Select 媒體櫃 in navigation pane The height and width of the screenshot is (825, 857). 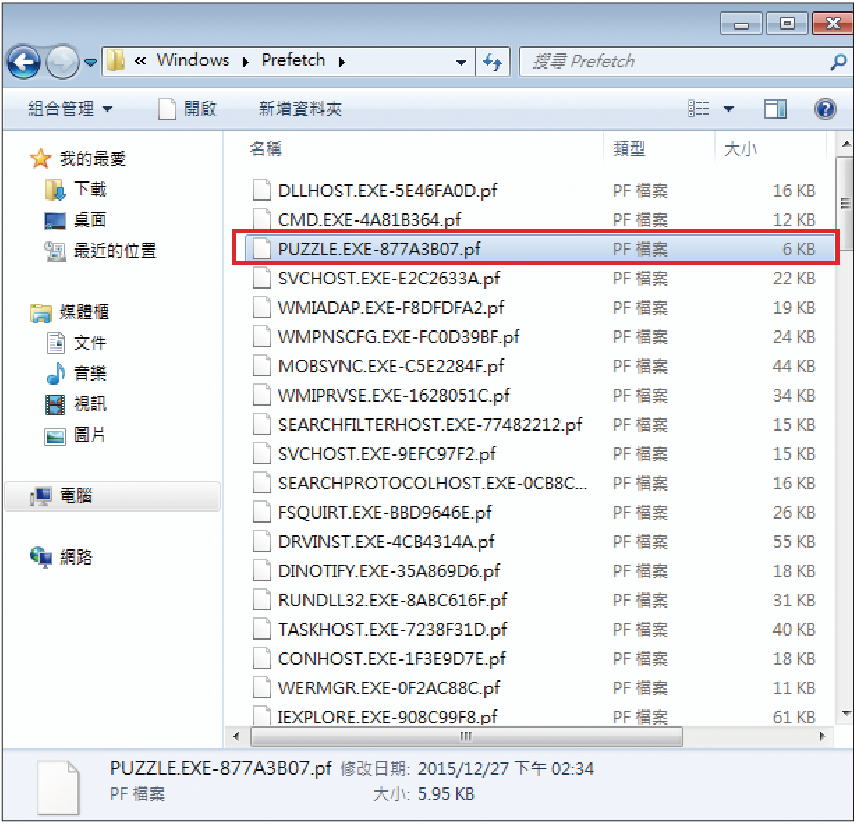pos(84,312)
